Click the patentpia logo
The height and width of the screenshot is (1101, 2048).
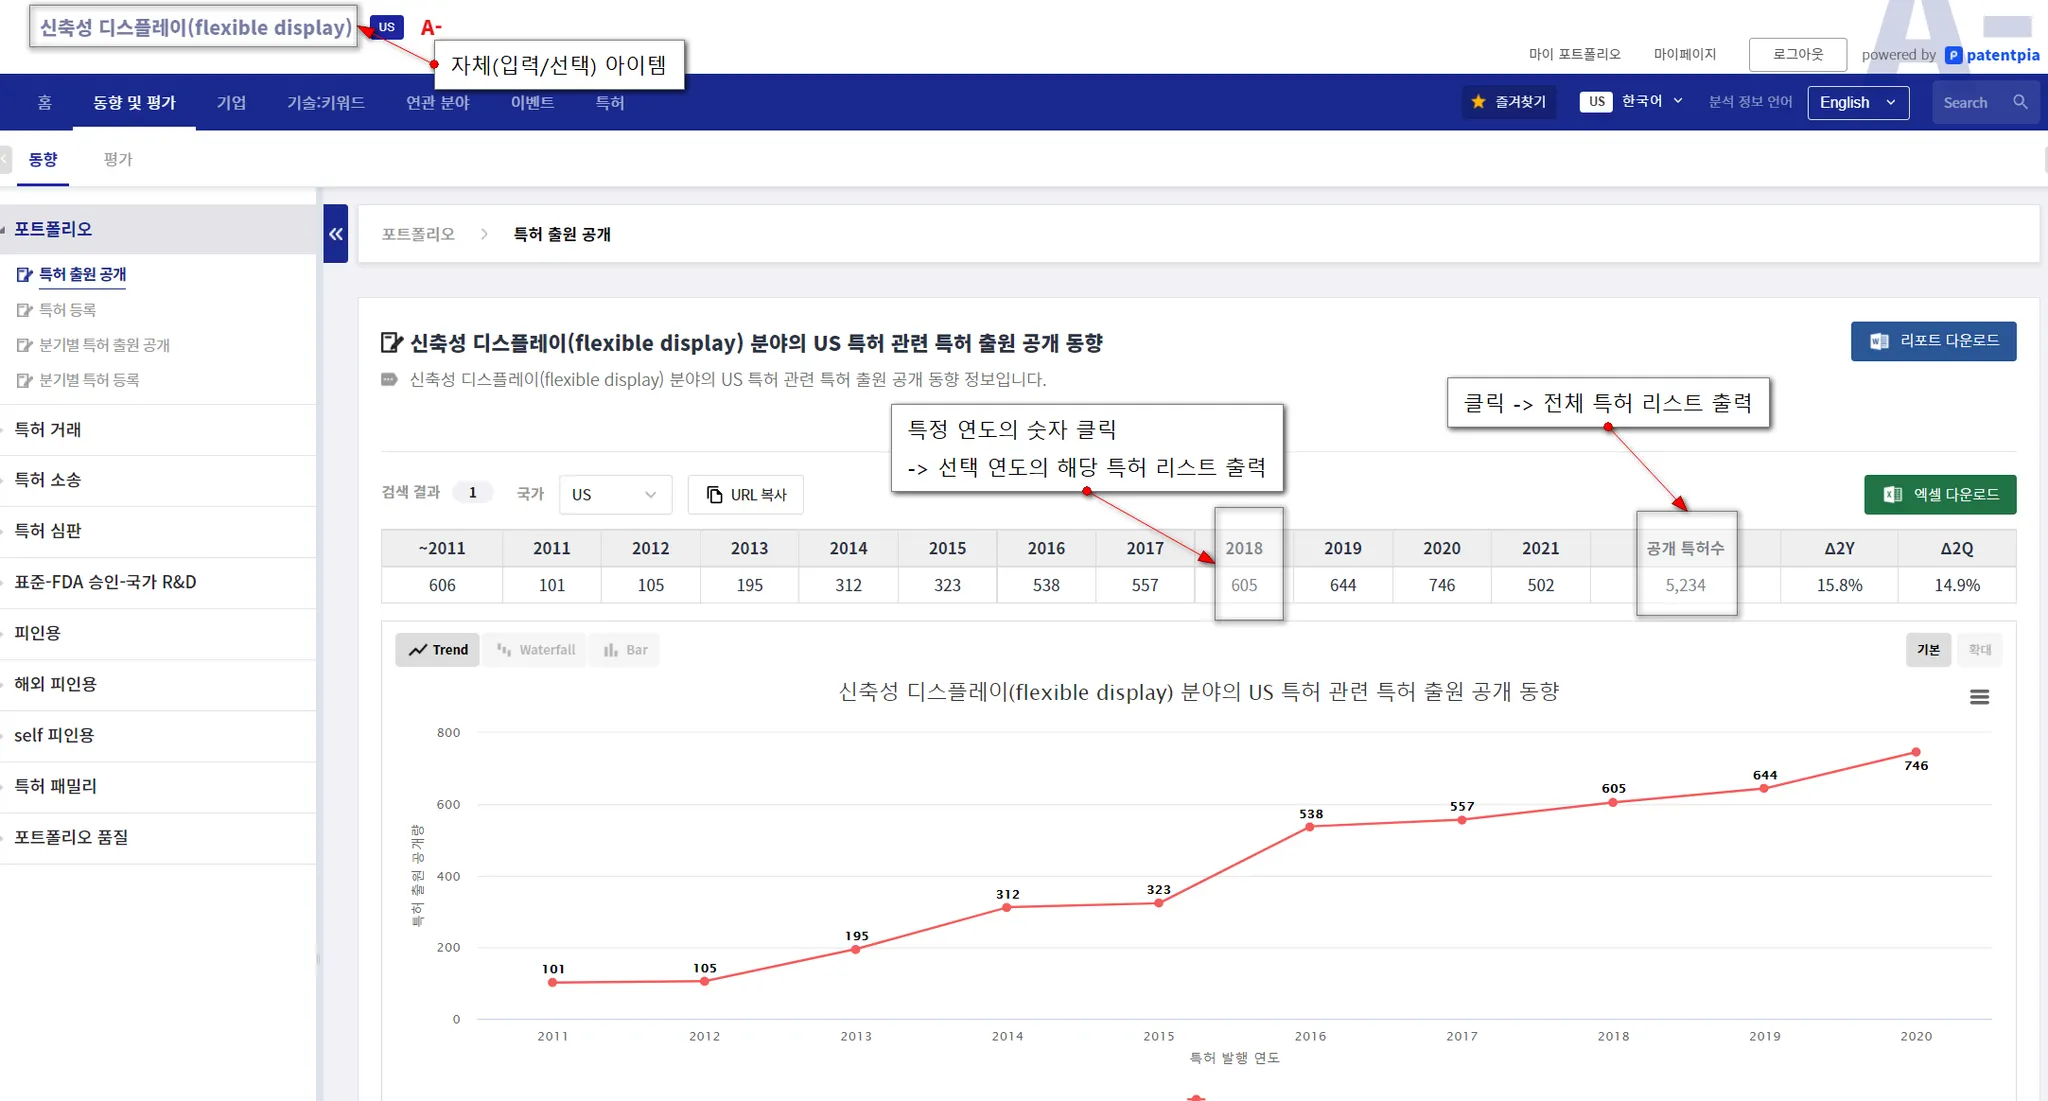point(1992,55)
